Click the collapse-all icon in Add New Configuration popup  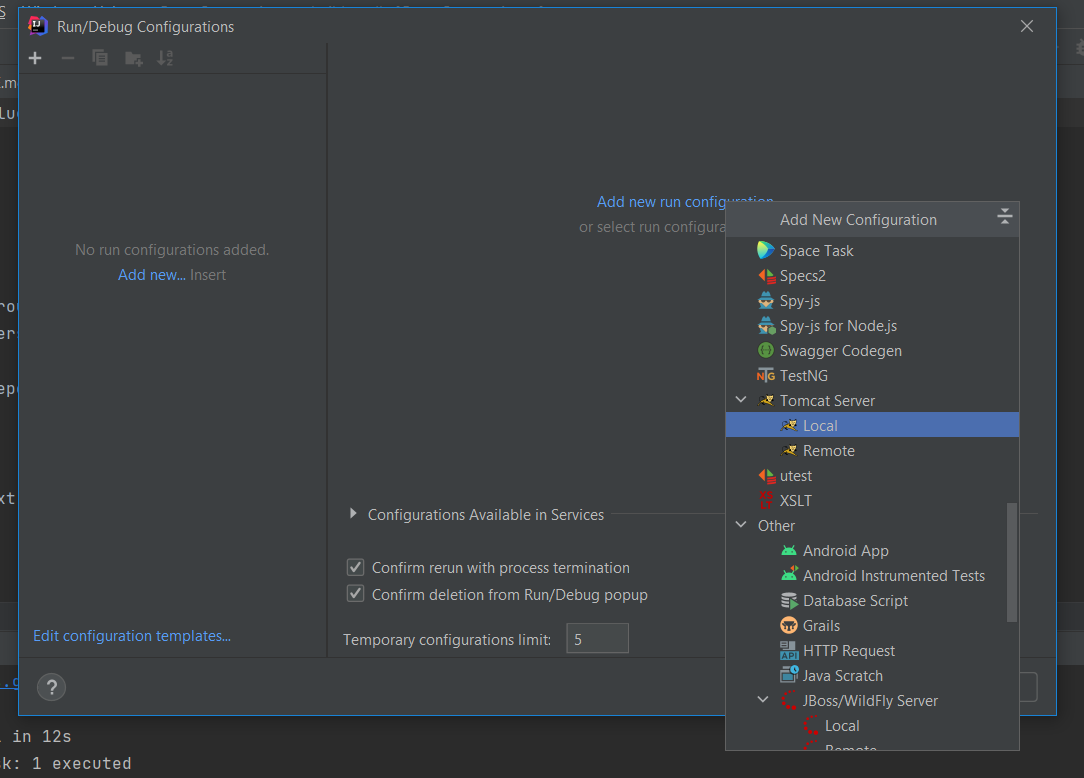pyautogui.click(x=1004, y=216)
